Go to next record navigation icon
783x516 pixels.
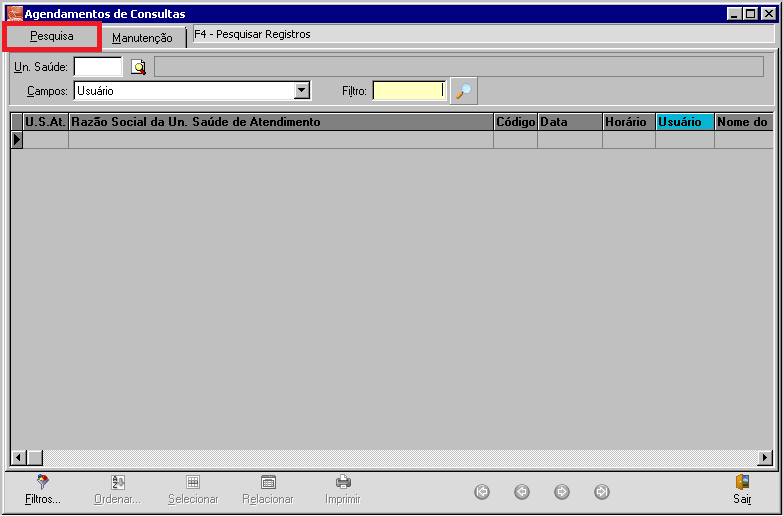click(x=562, y=492)
